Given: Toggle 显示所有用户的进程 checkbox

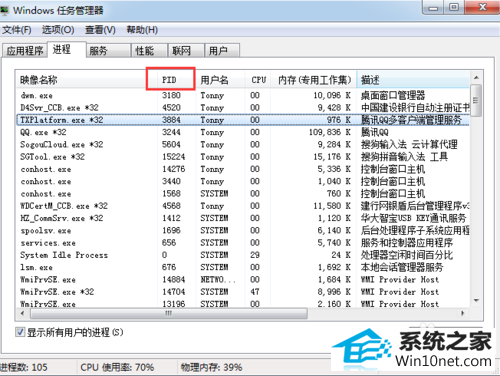Looking at the screenshot, I should coord(20,332).
